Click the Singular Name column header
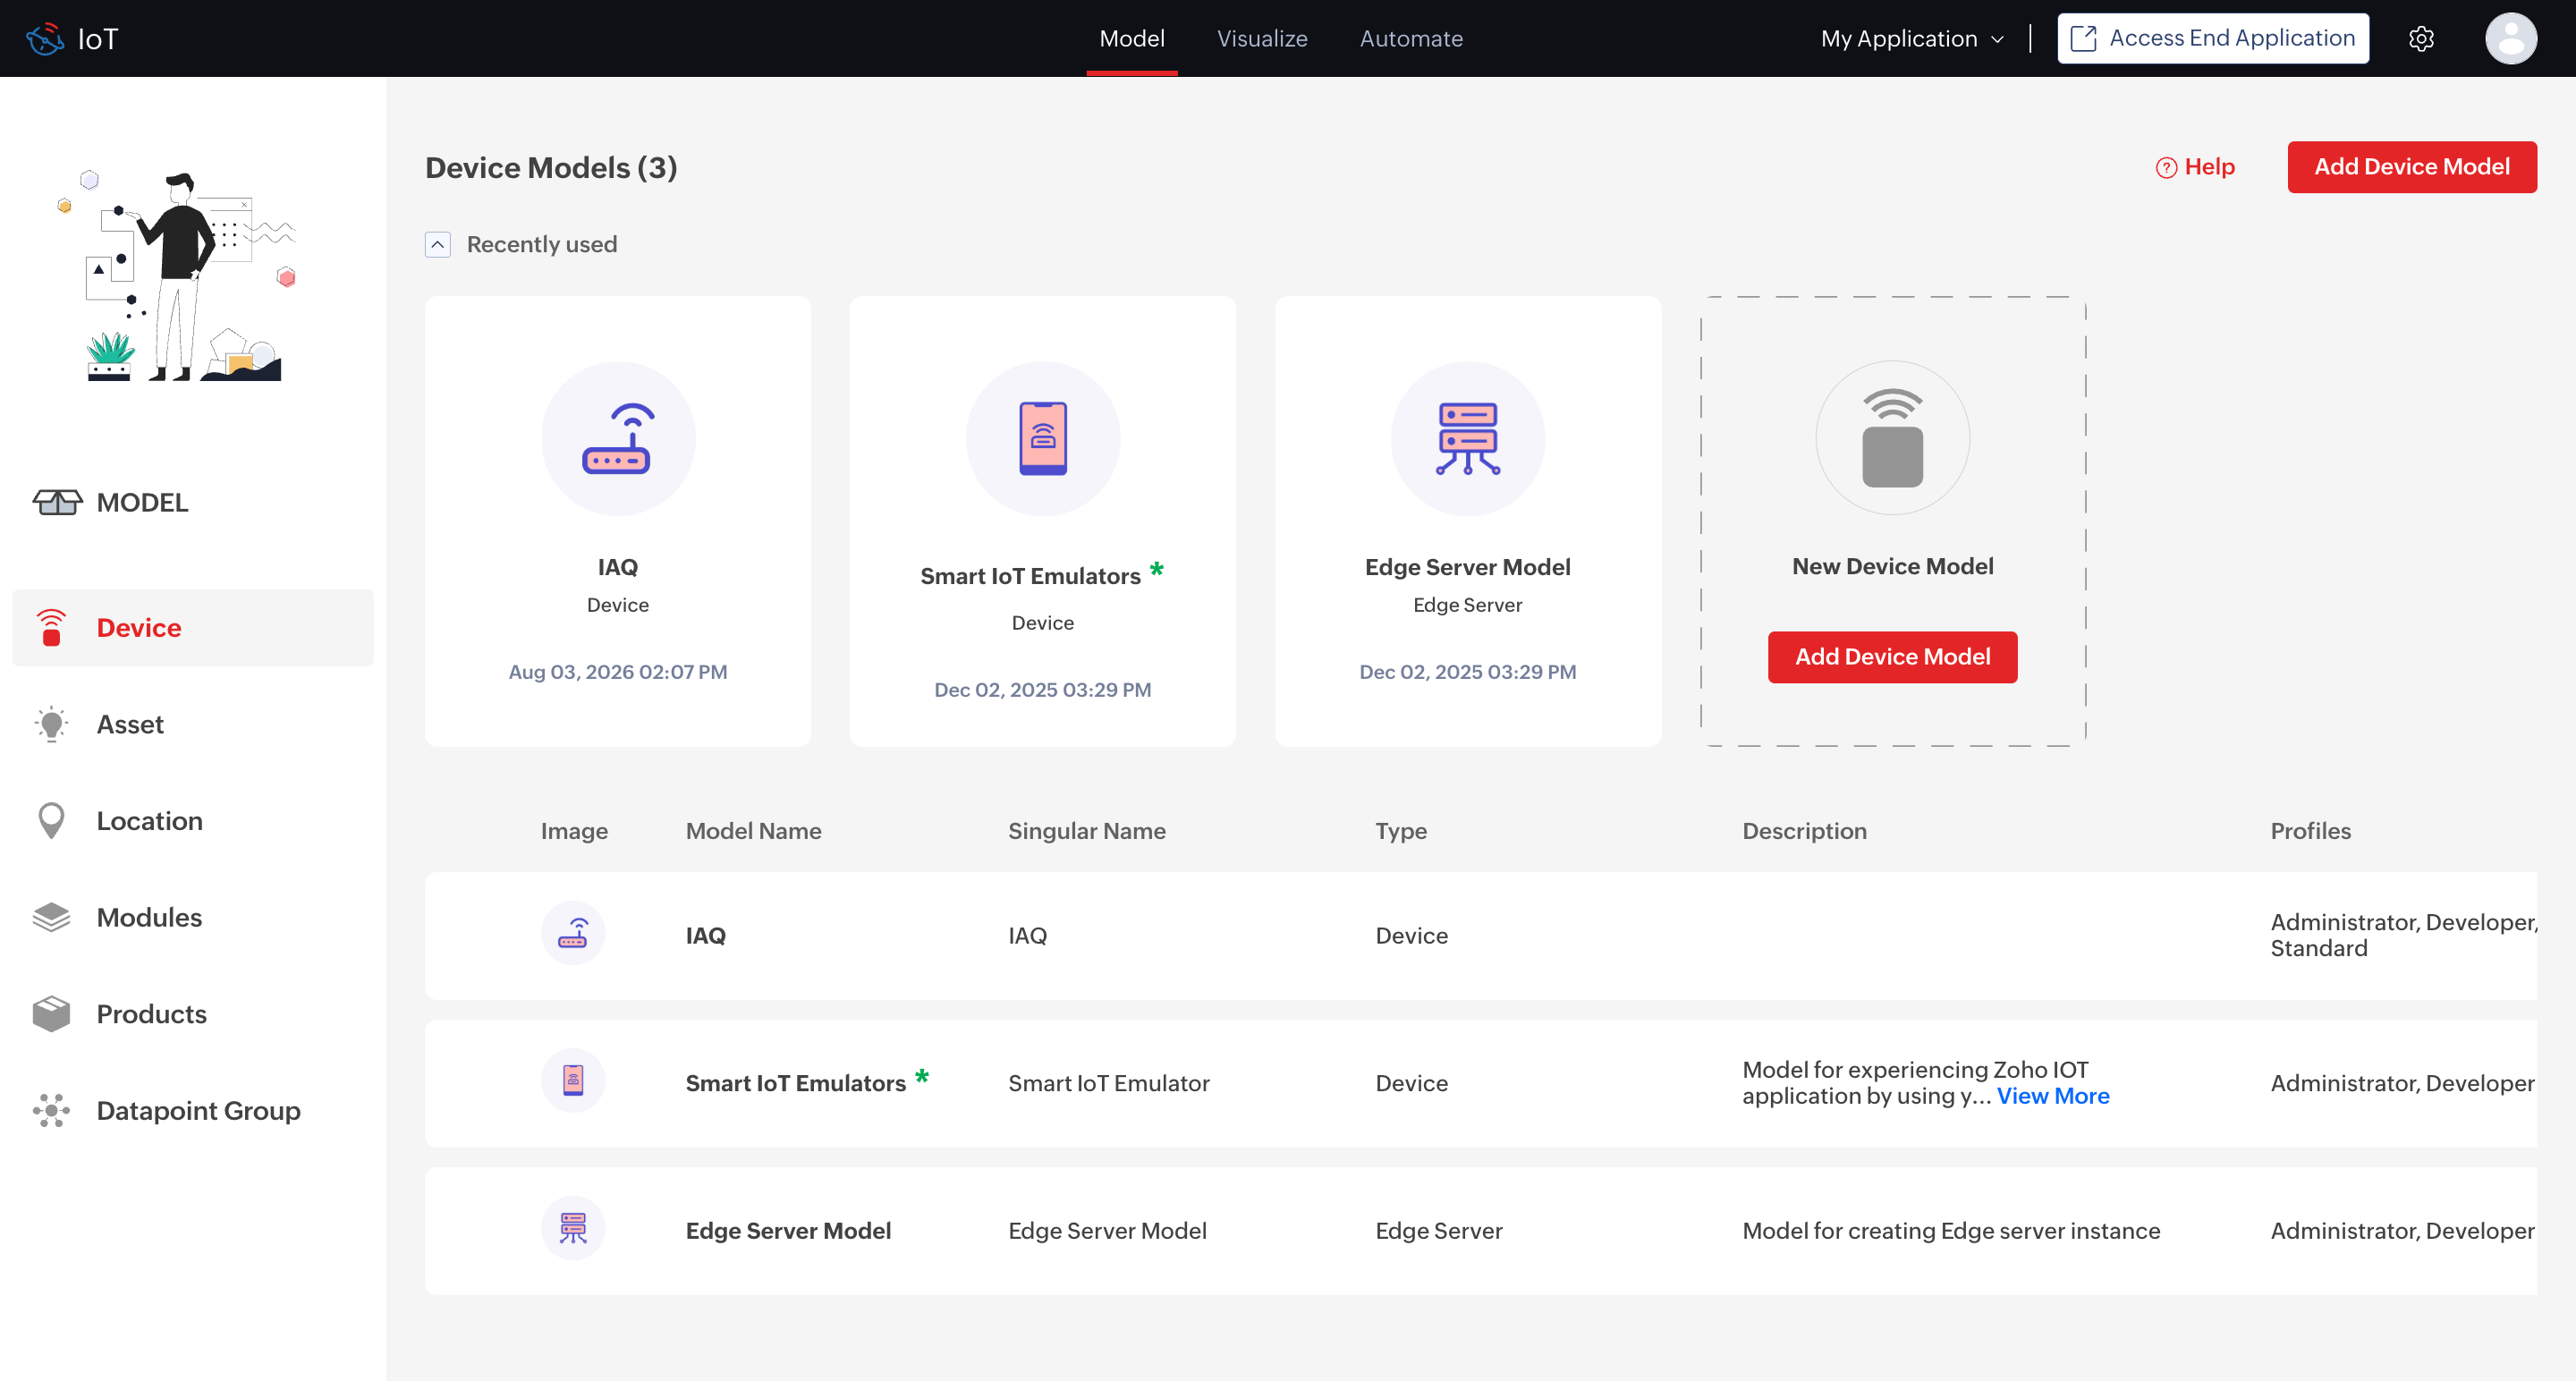2576x1381 pixels. coord(1086,831)
